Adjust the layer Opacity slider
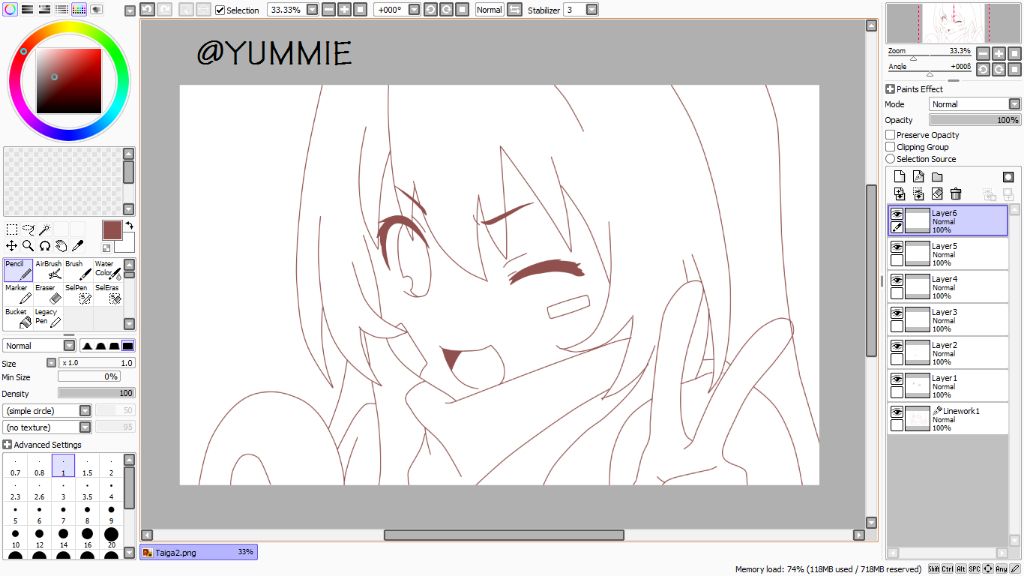The image size is (1024, 576). 974,120
